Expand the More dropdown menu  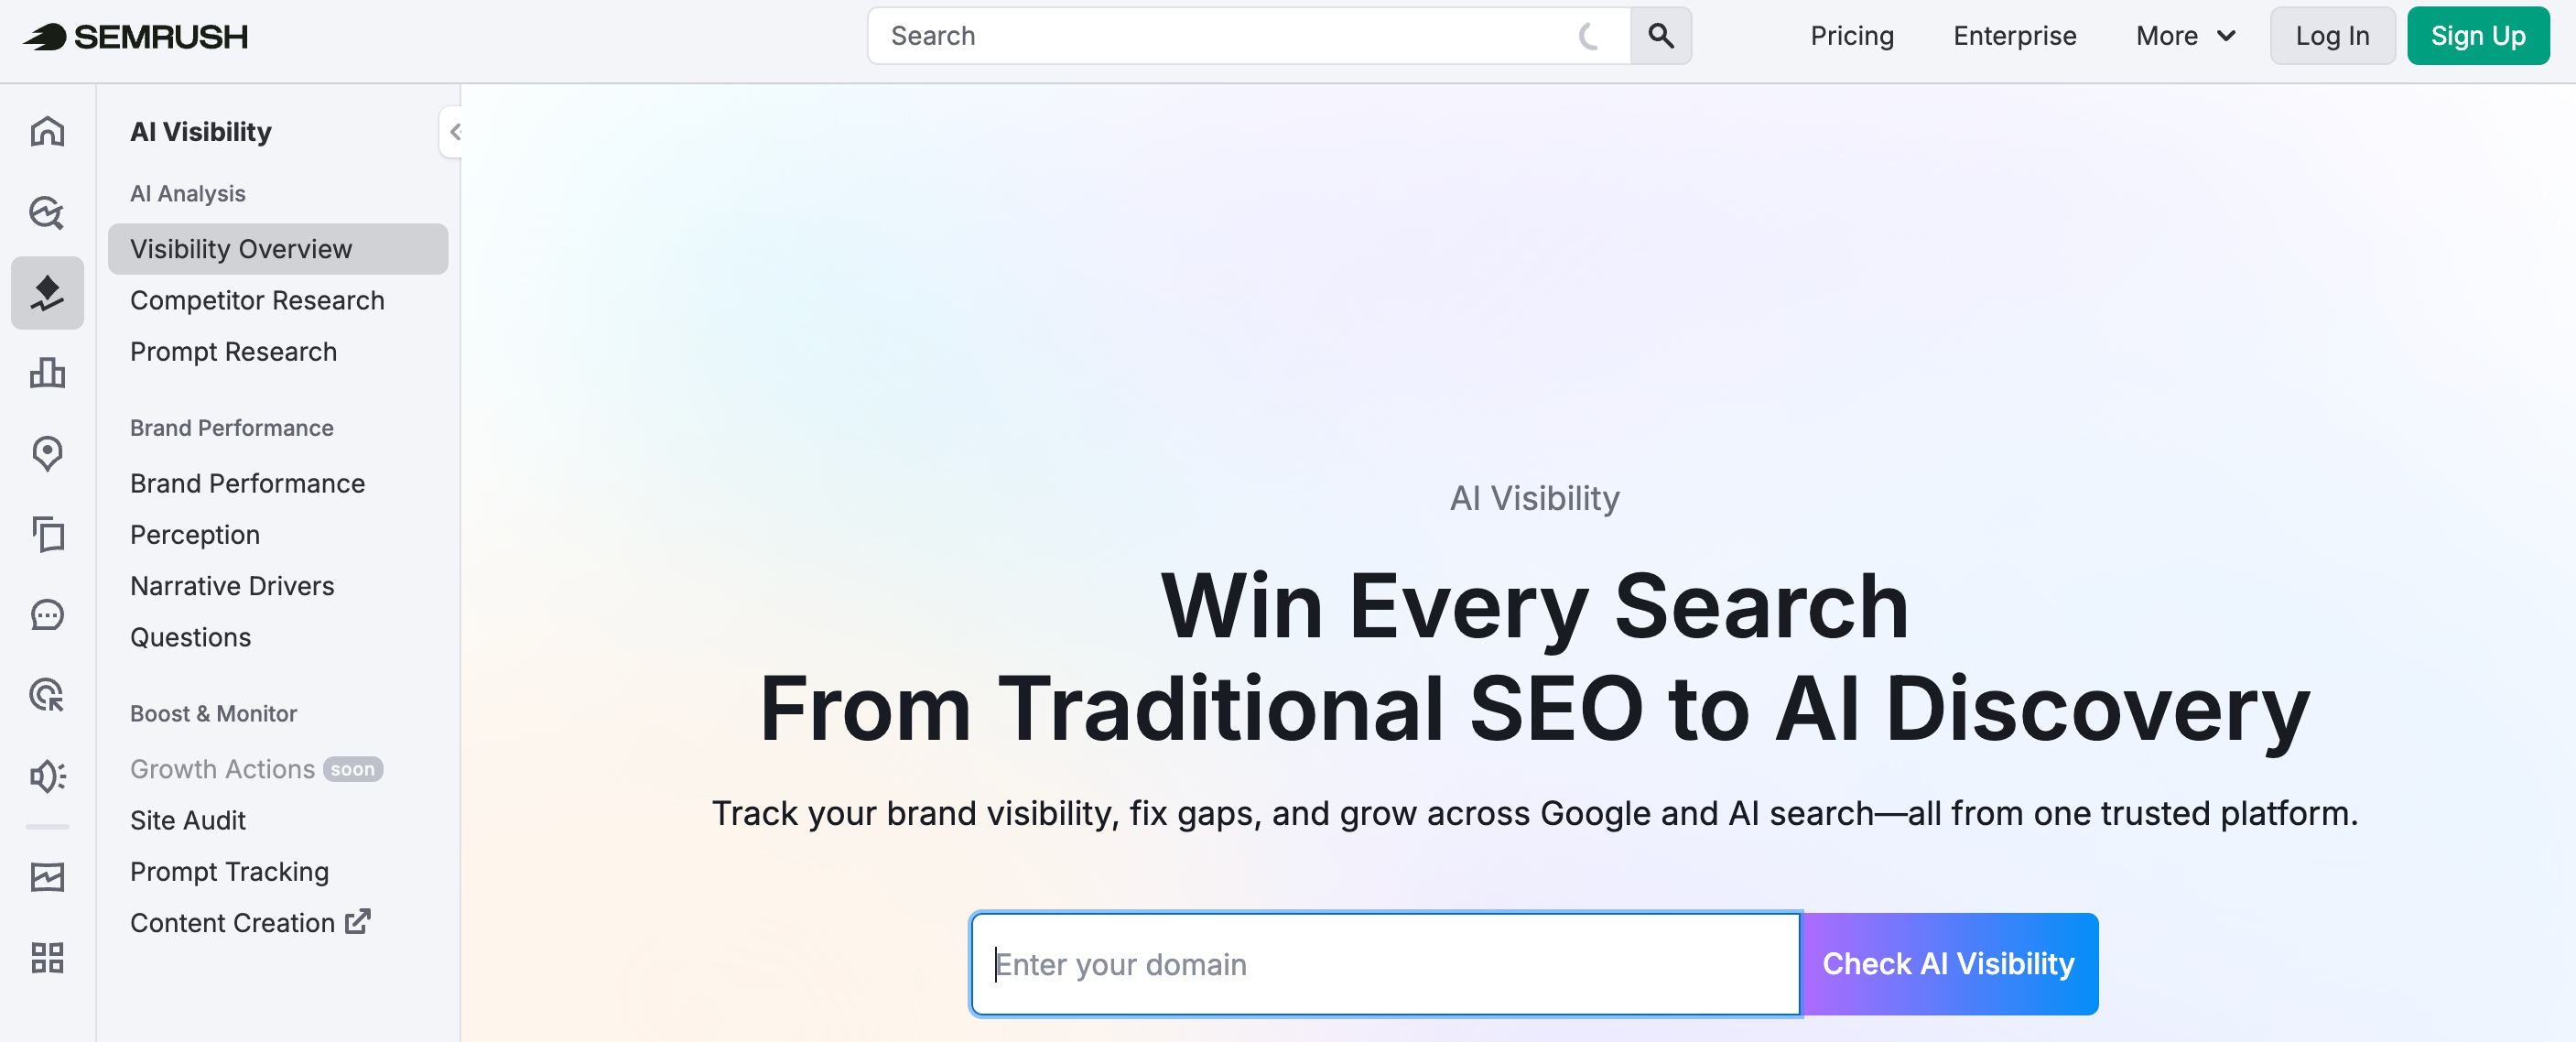2185,36
